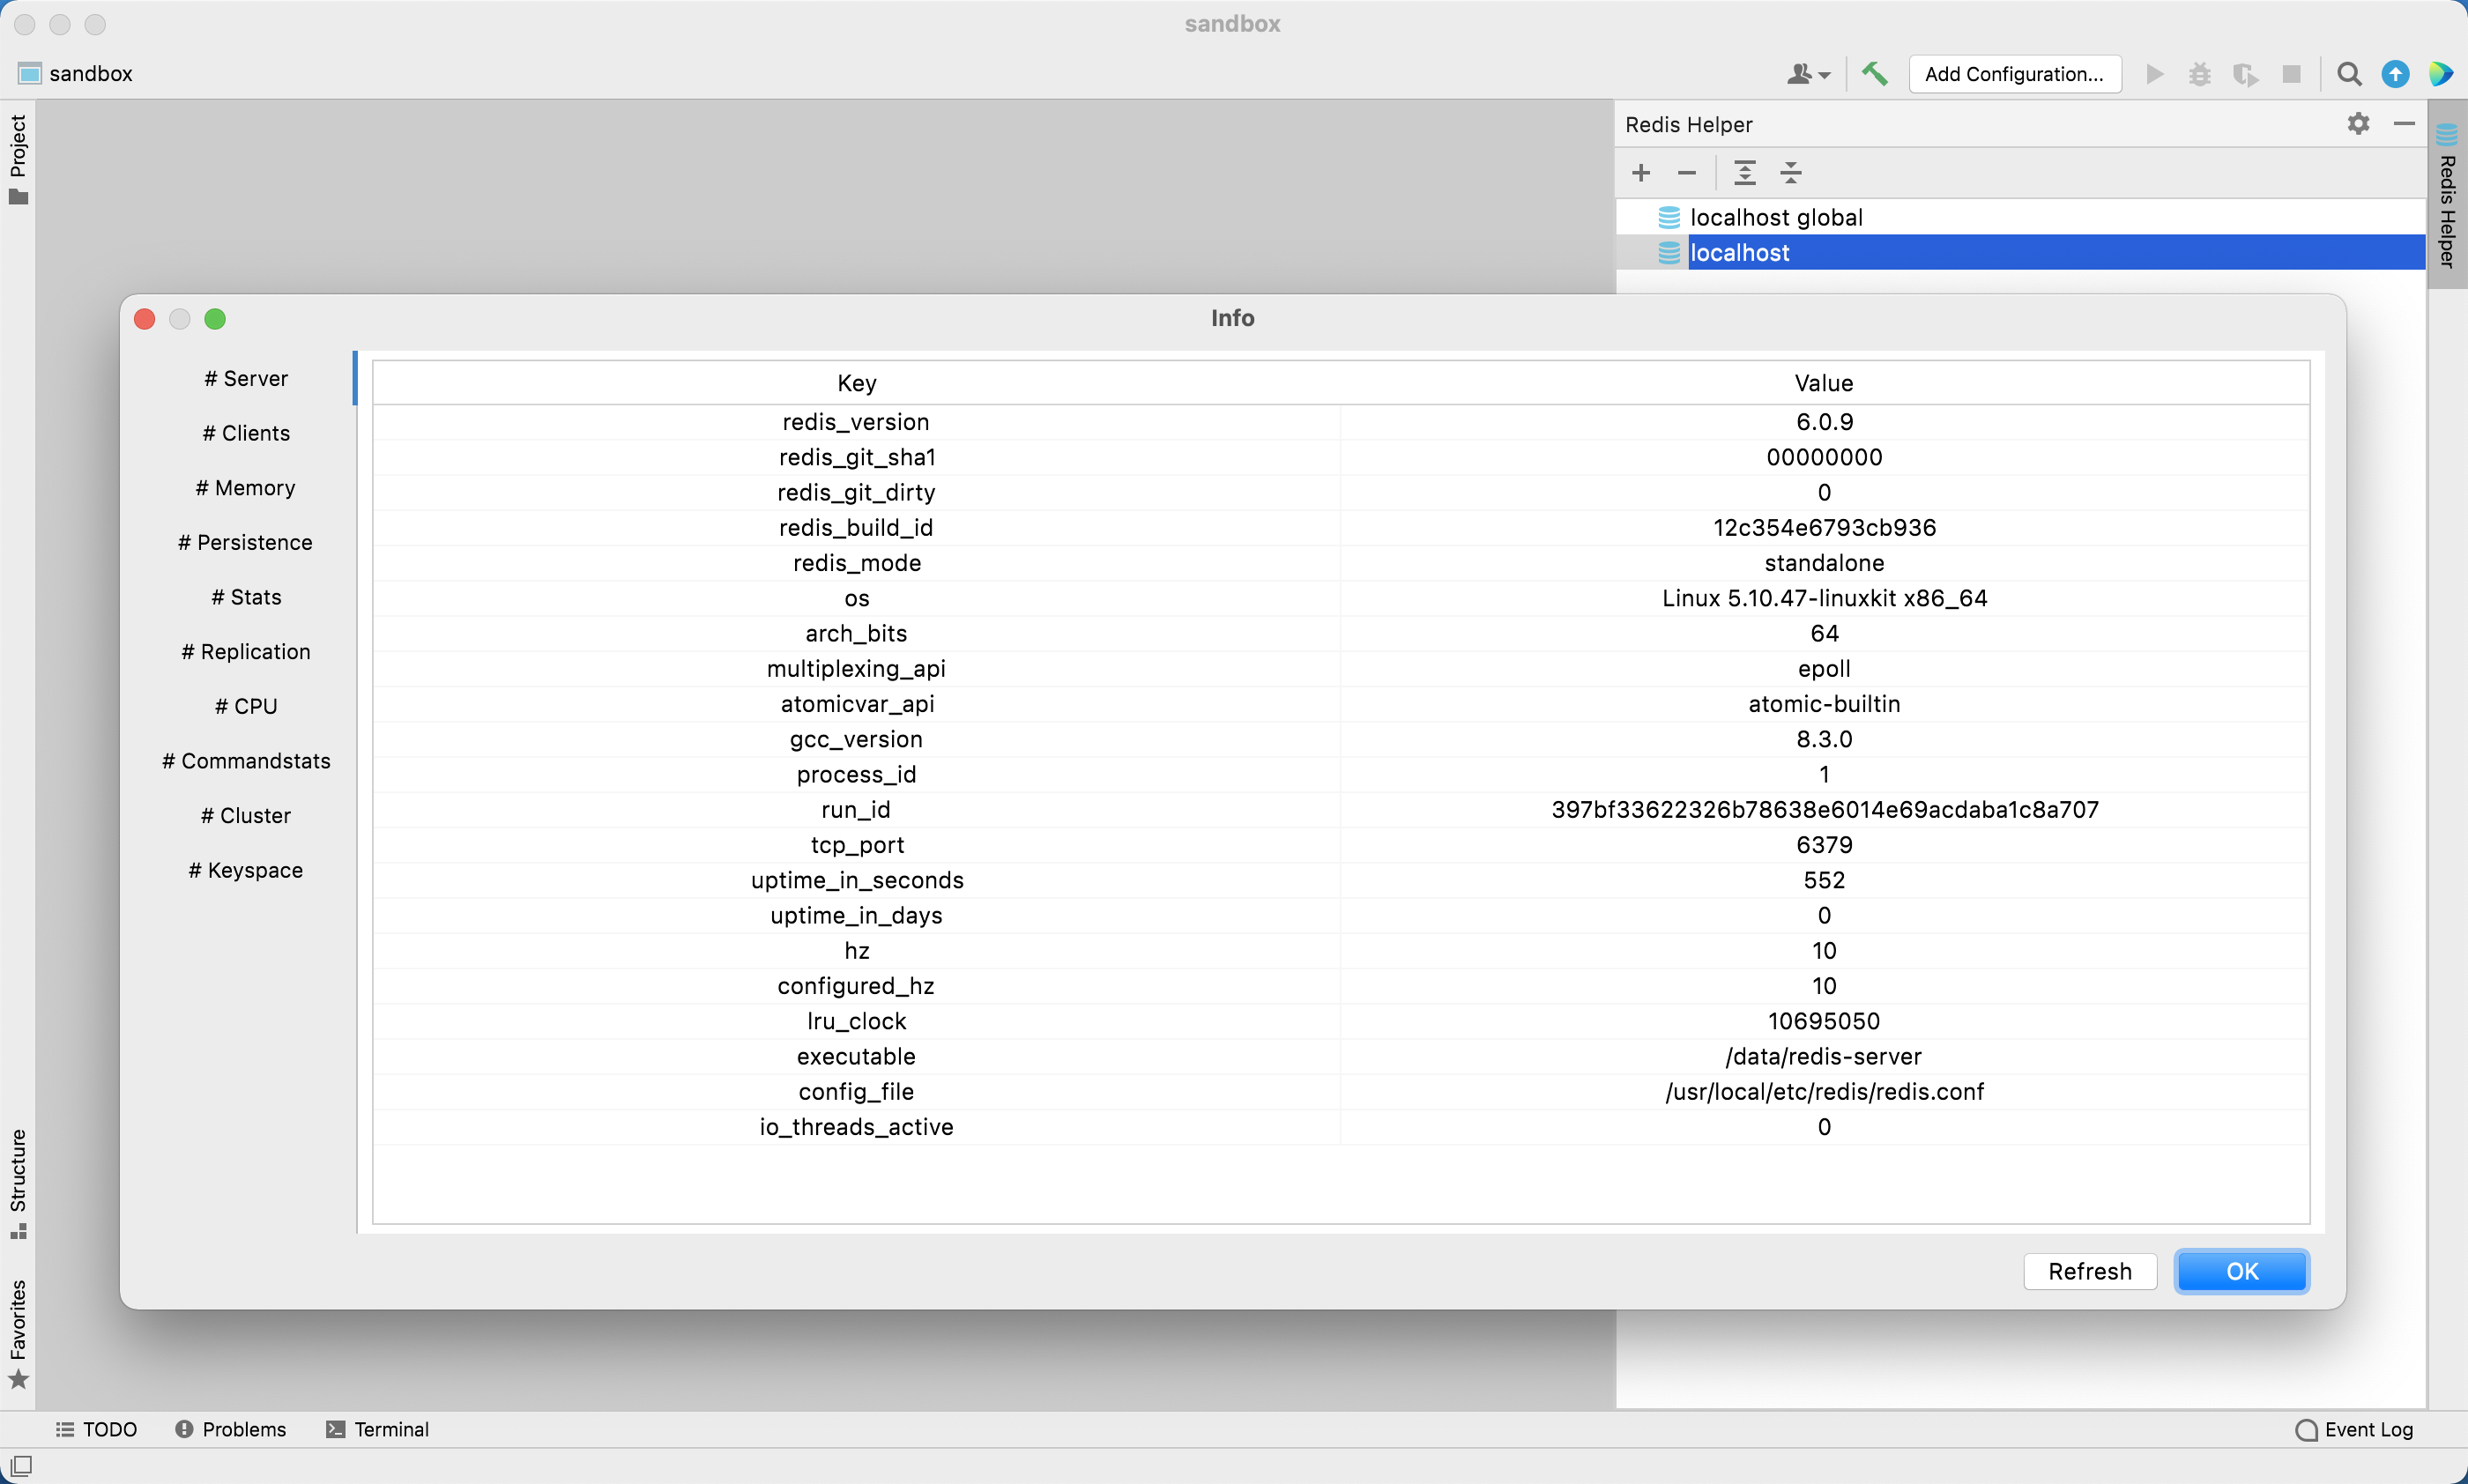Screen dimensions: 2468x1484
Task: Switch to the # Memory section
Action: [245, 487]
